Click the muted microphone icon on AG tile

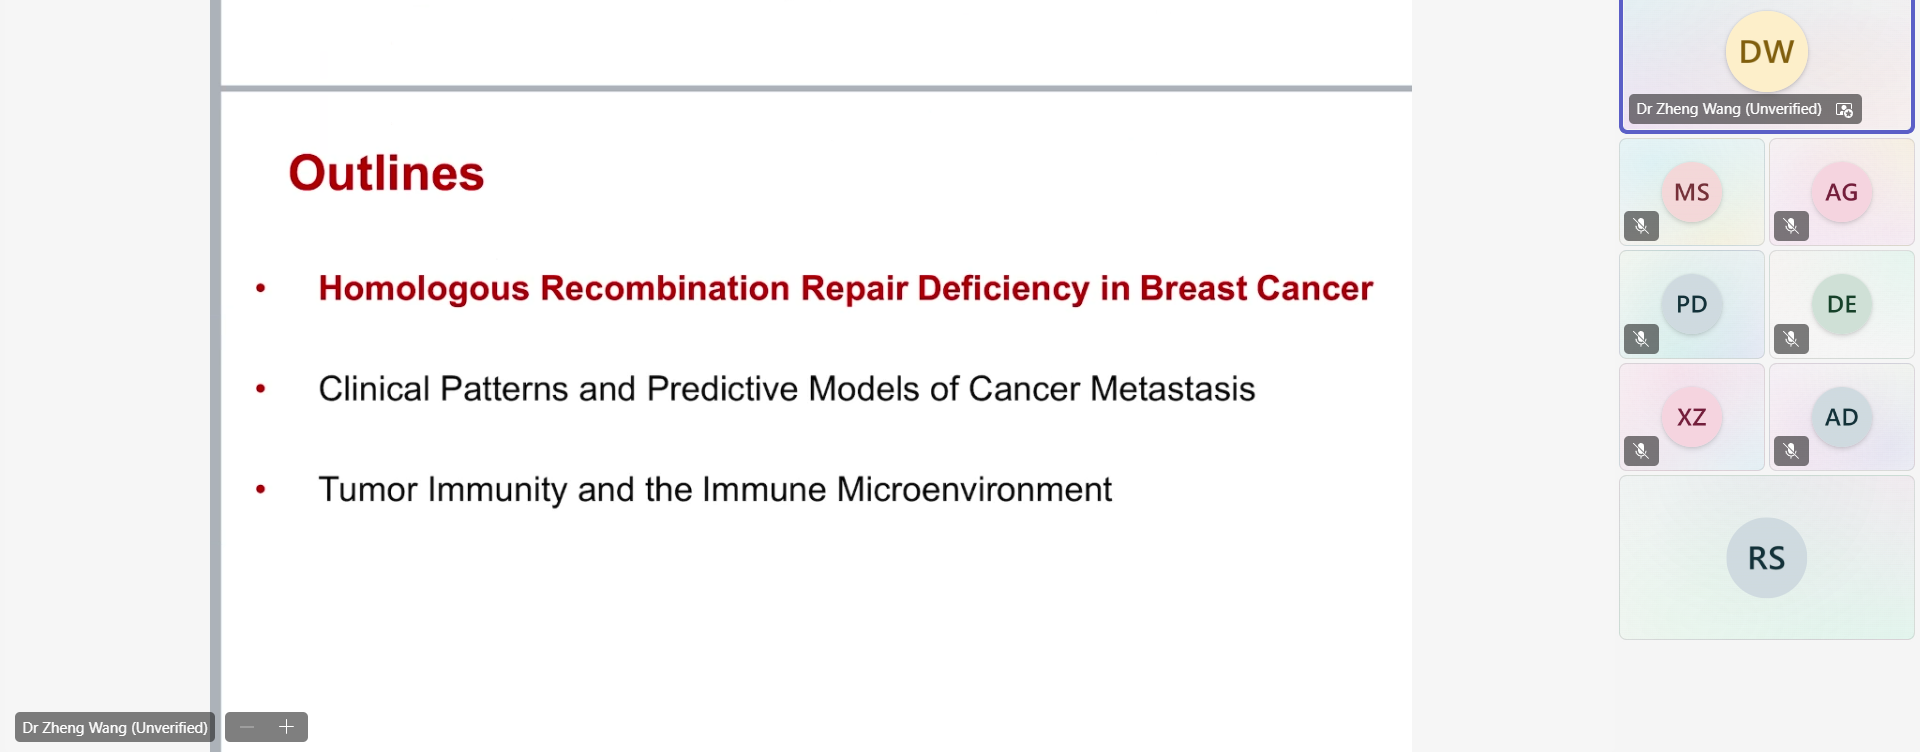tap(1791, 226)
